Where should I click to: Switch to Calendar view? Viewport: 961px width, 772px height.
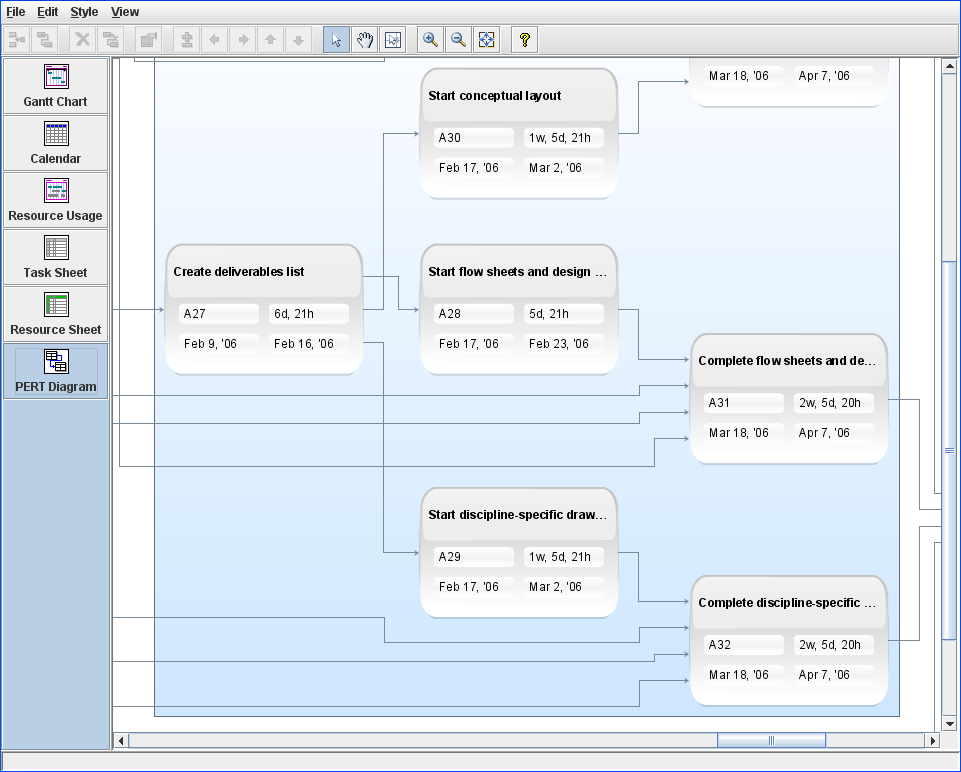(x=56, y=143)
